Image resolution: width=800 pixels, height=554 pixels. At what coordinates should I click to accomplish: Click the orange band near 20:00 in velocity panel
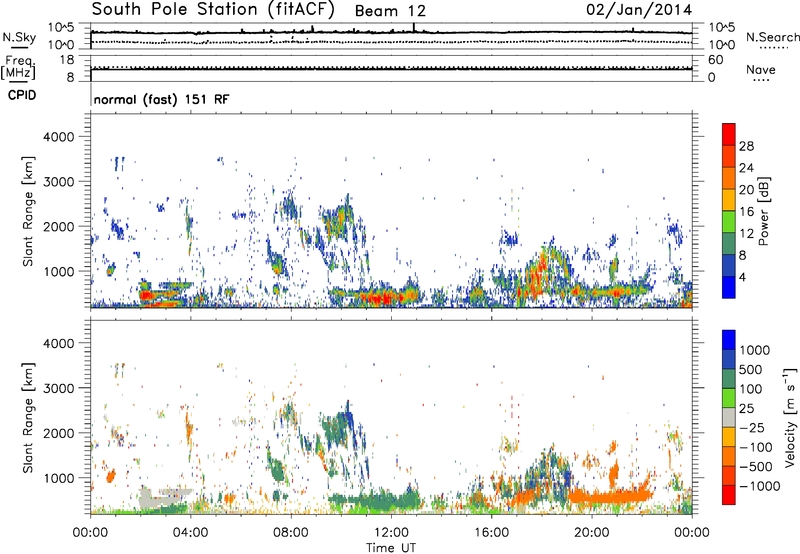[610, 496]
